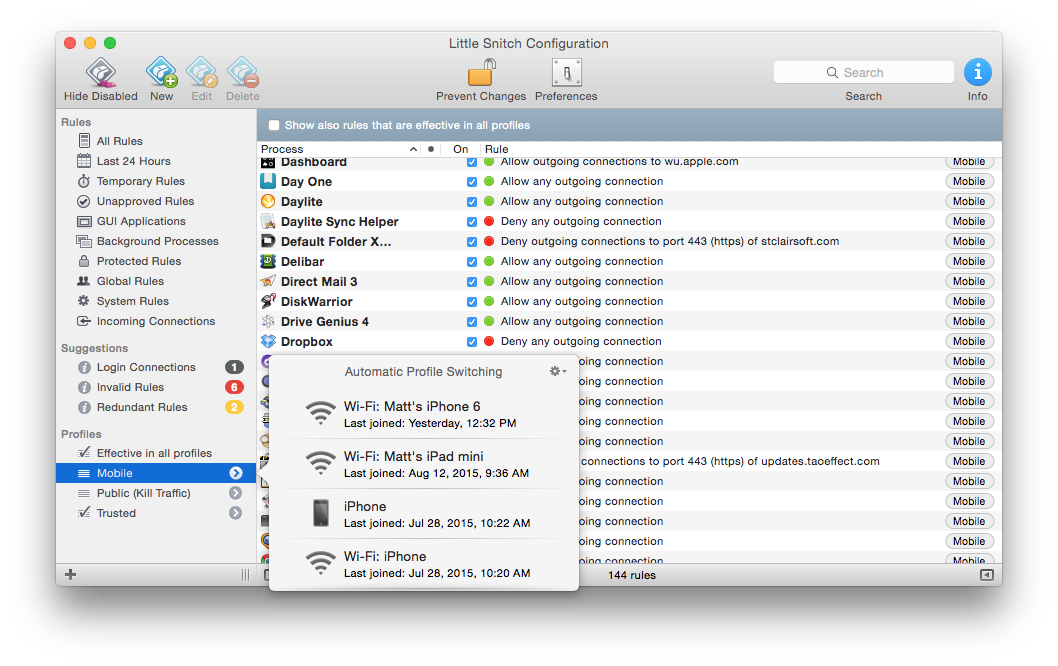
Task: Select Wi-Fi: Matt's iPhone 6 network entry
Action: click(x=424, y=414)
